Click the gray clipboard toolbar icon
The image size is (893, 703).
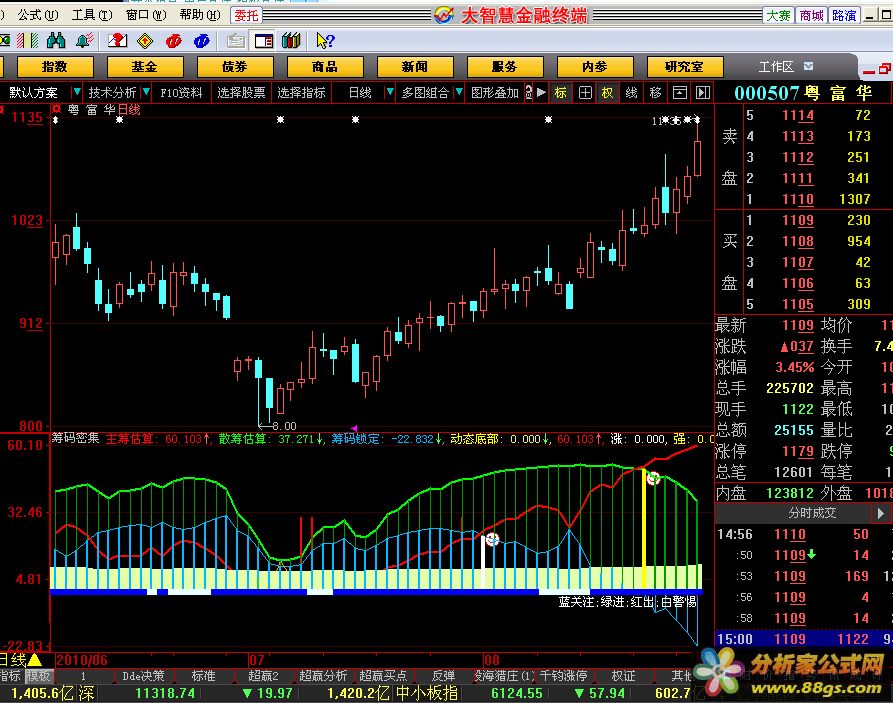(x=235, y=40)
